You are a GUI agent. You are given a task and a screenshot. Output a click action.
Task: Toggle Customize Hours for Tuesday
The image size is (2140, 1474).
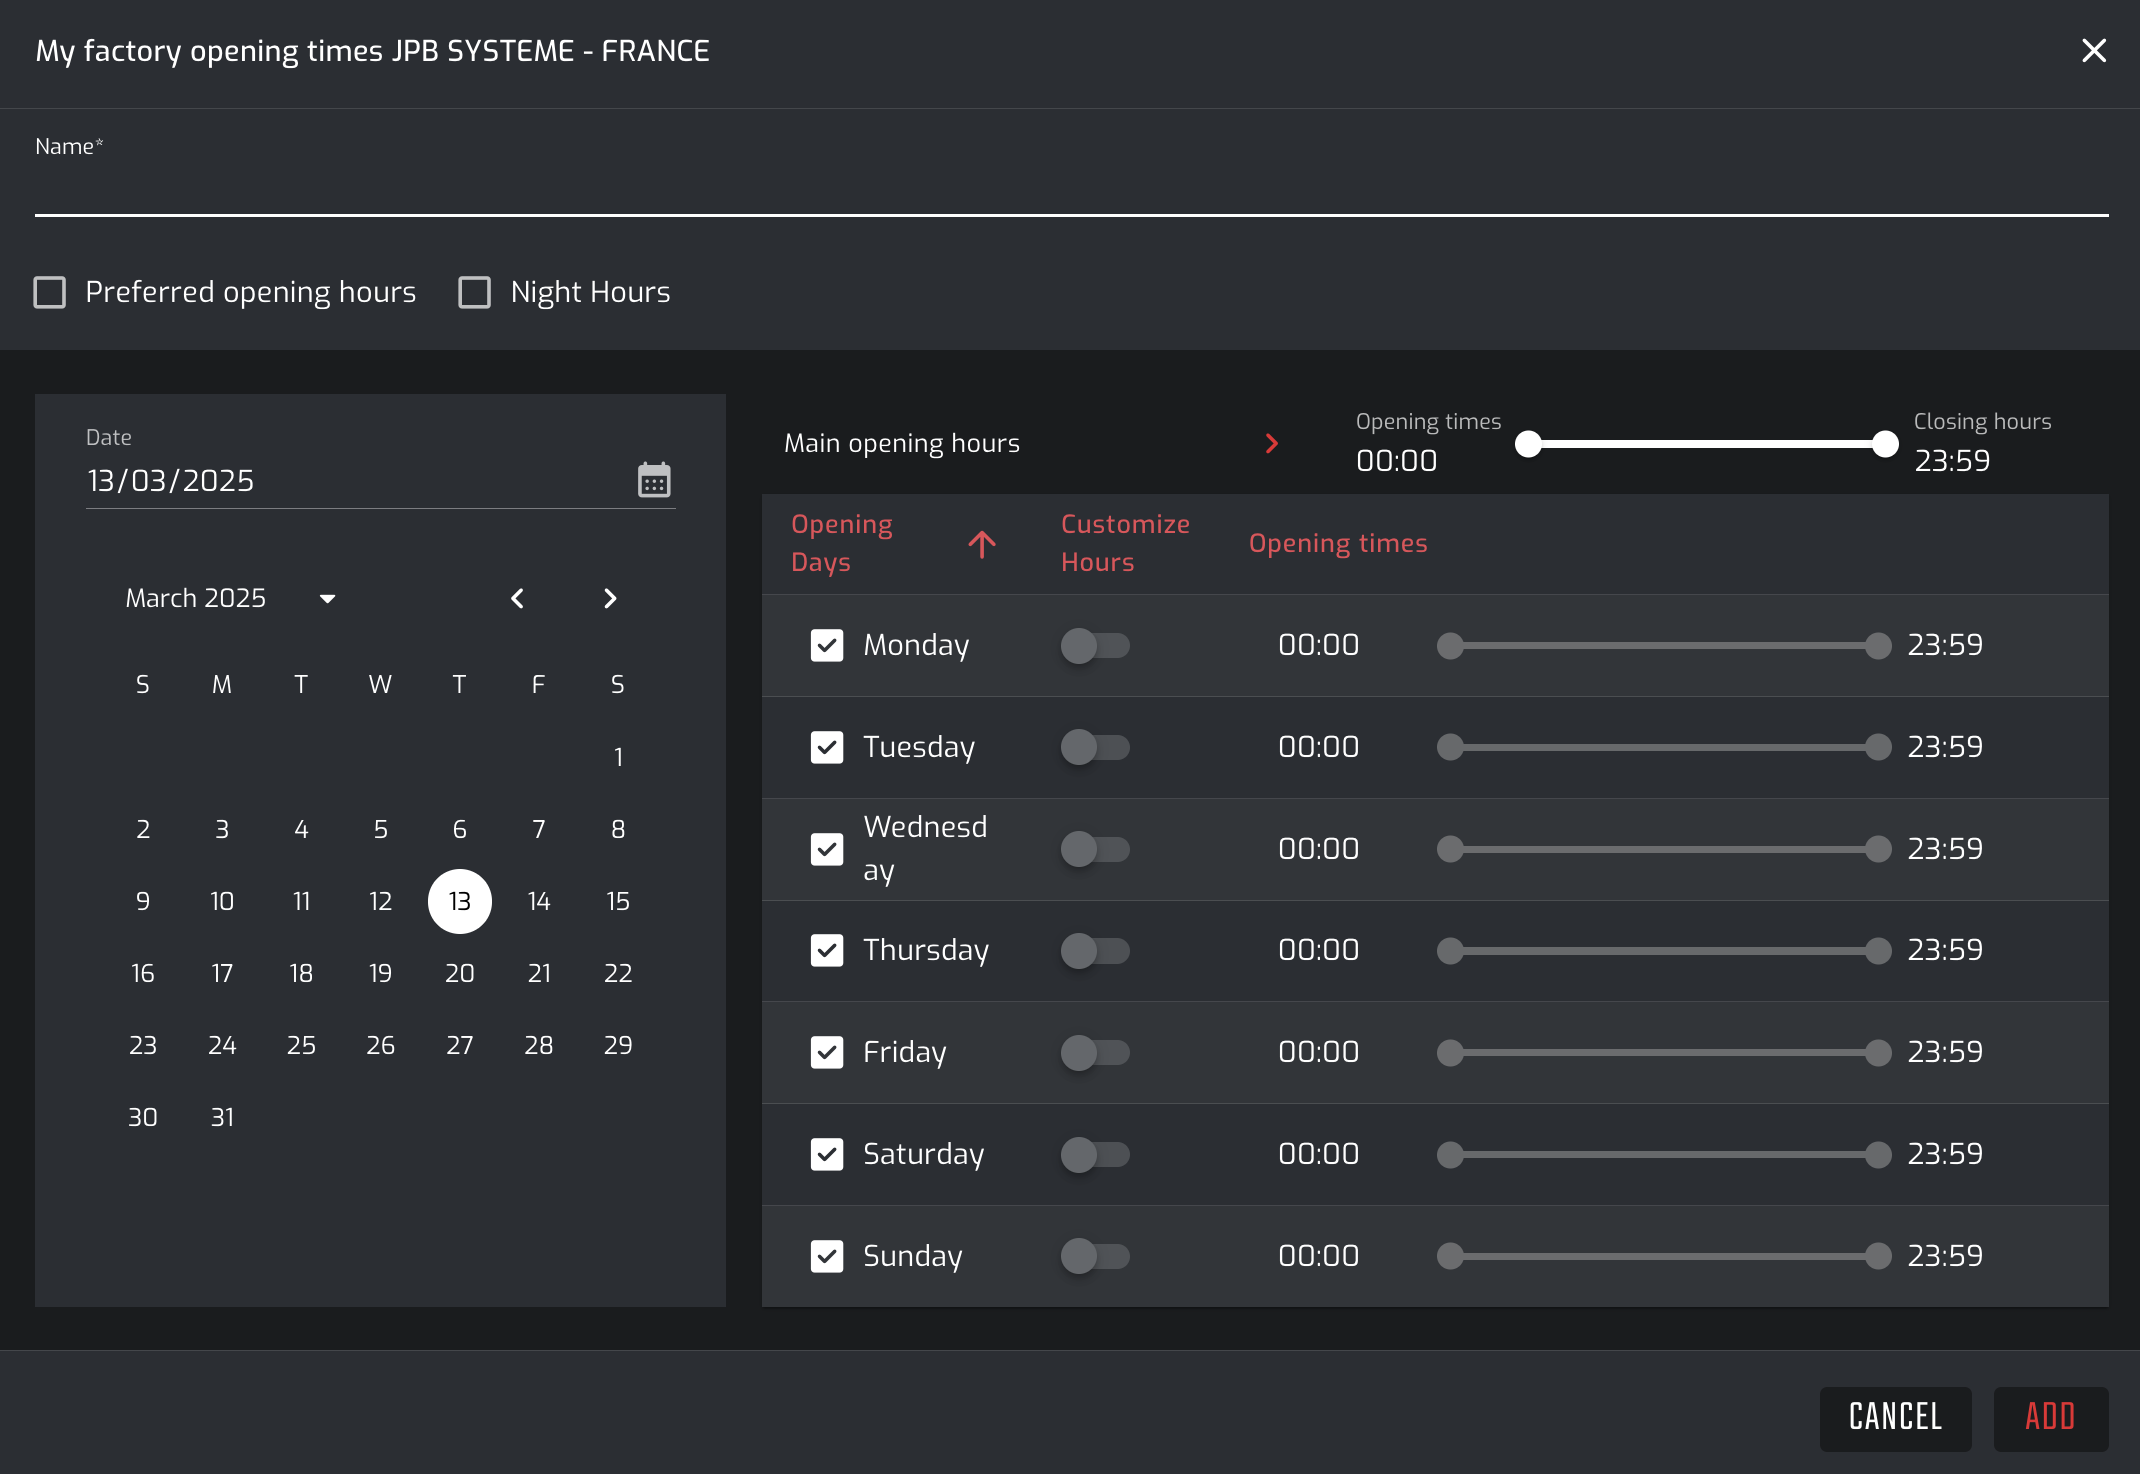(1094, 747)
